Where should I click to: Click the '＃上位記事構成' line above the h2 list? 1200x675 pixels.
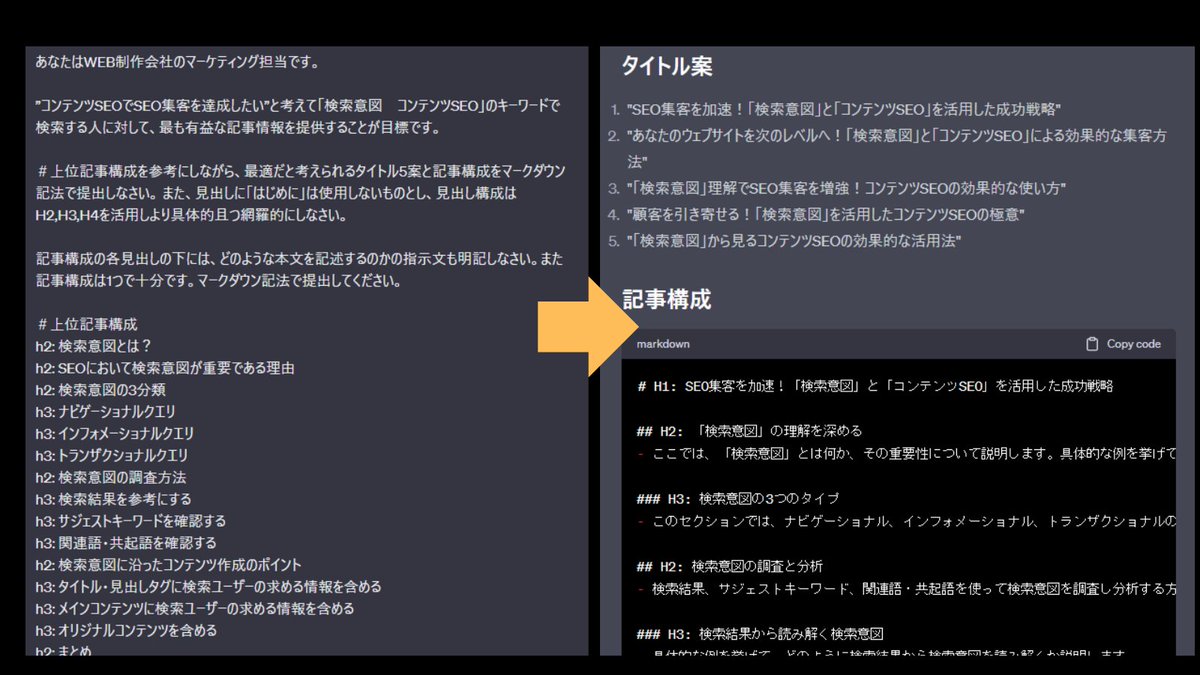tap(87, 323)
